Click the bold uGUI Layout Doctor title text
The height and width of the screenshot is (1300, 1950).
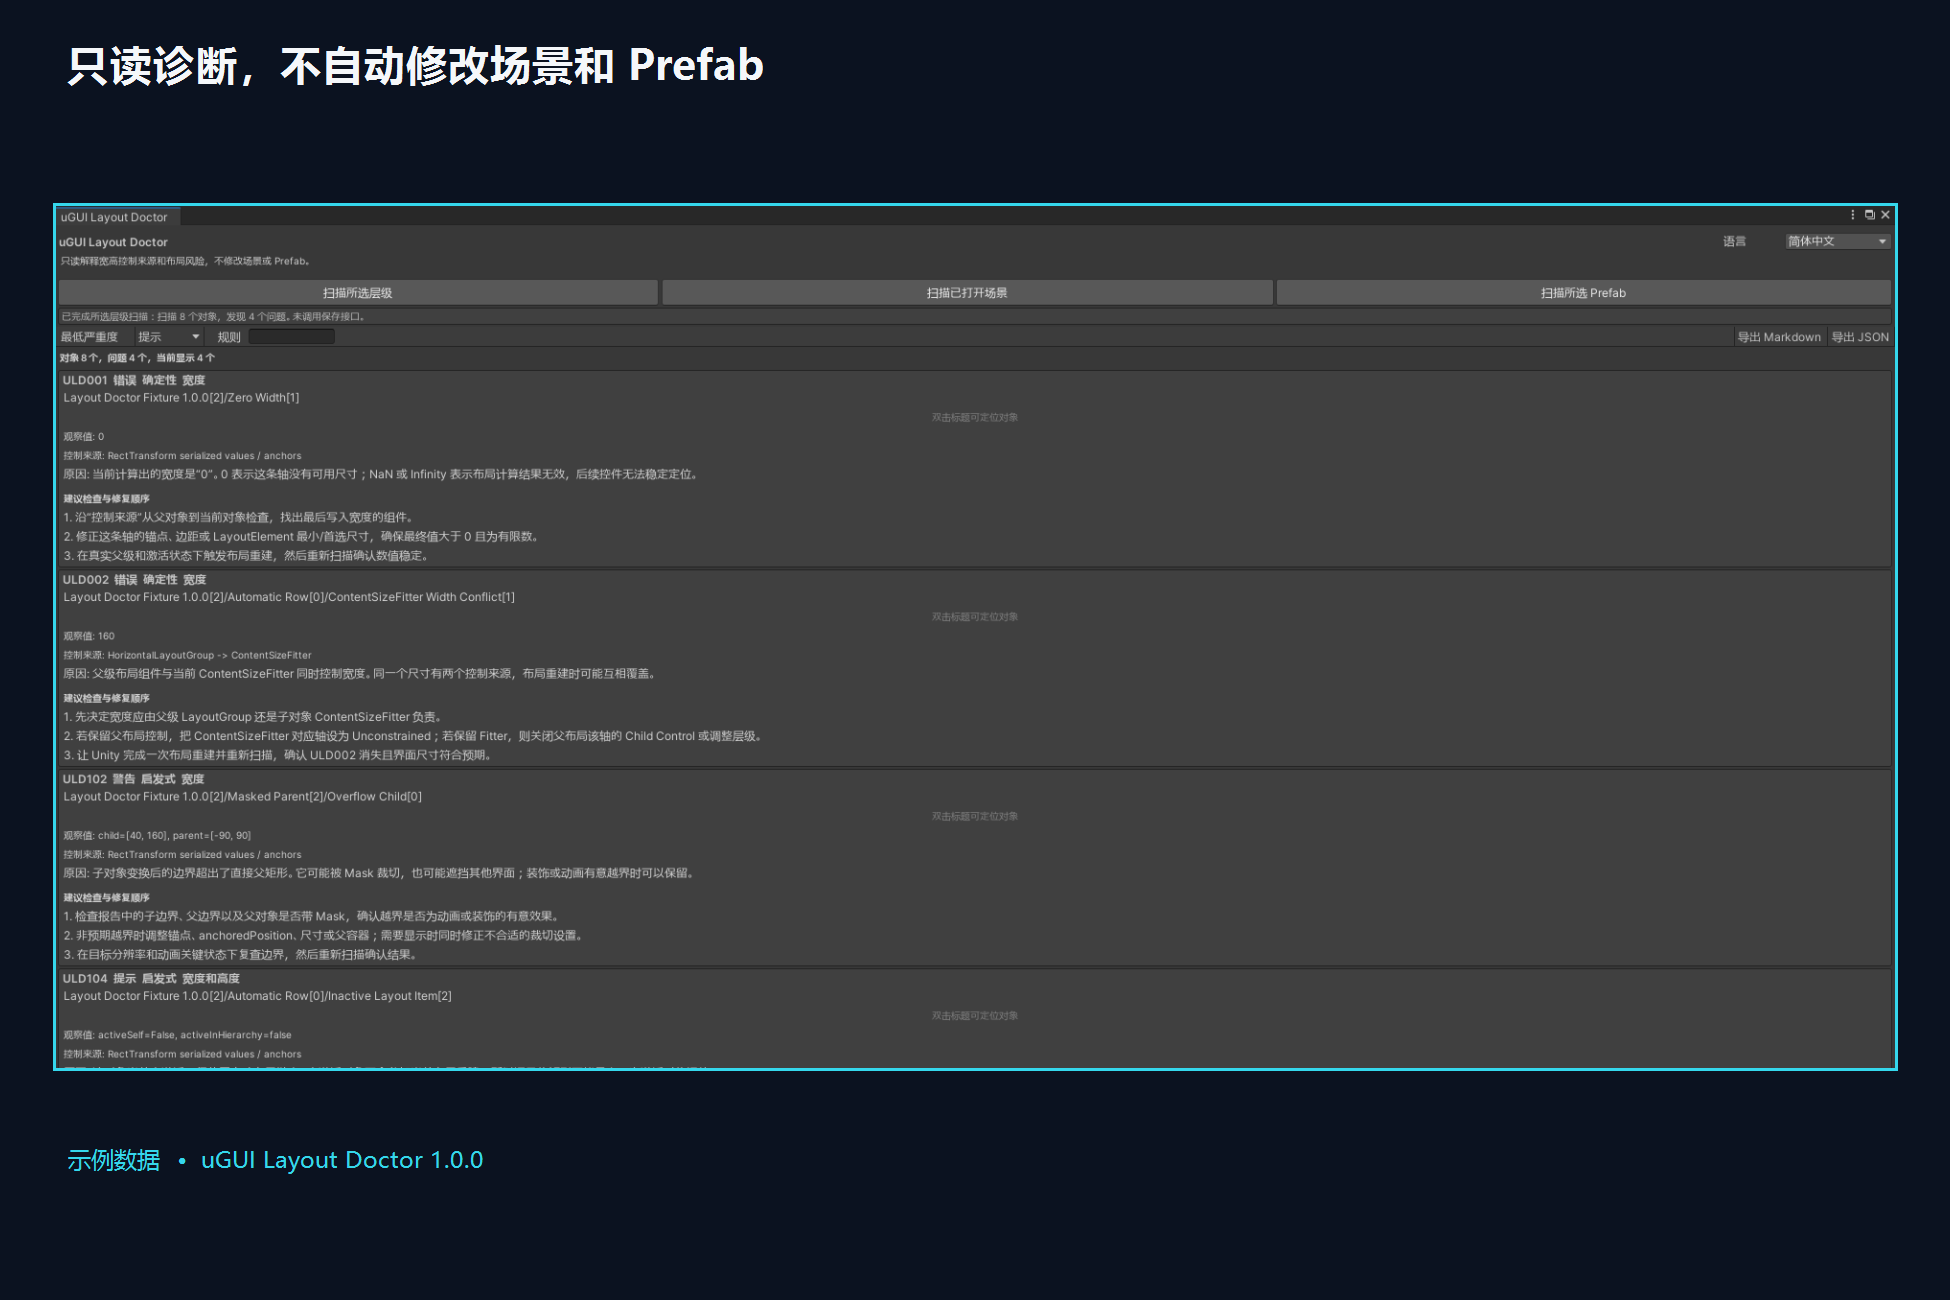click(113, 242)
